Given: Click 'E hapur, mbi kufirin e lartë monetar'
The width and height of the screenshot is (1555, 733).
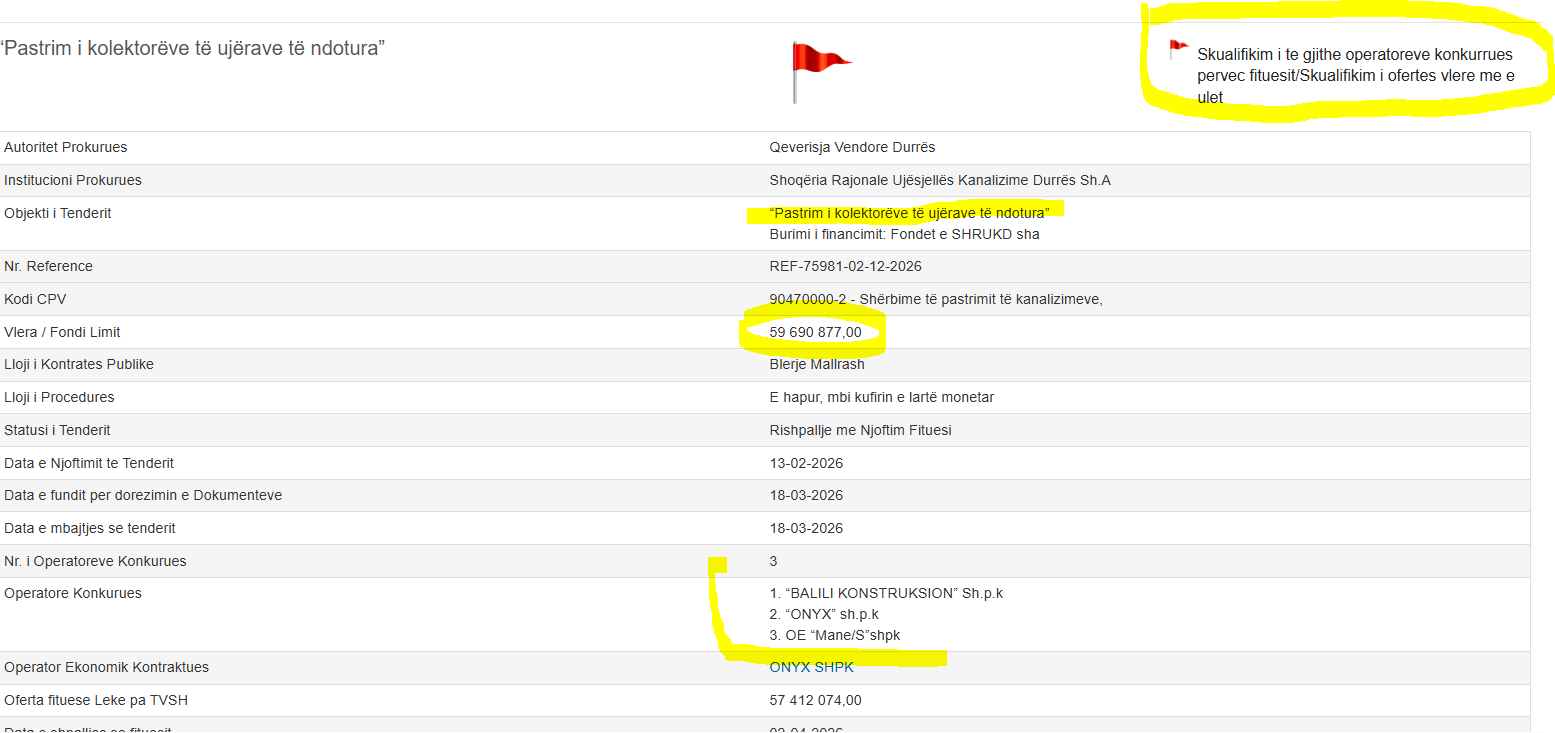Looking at the screenshot, I should [881, 397].
